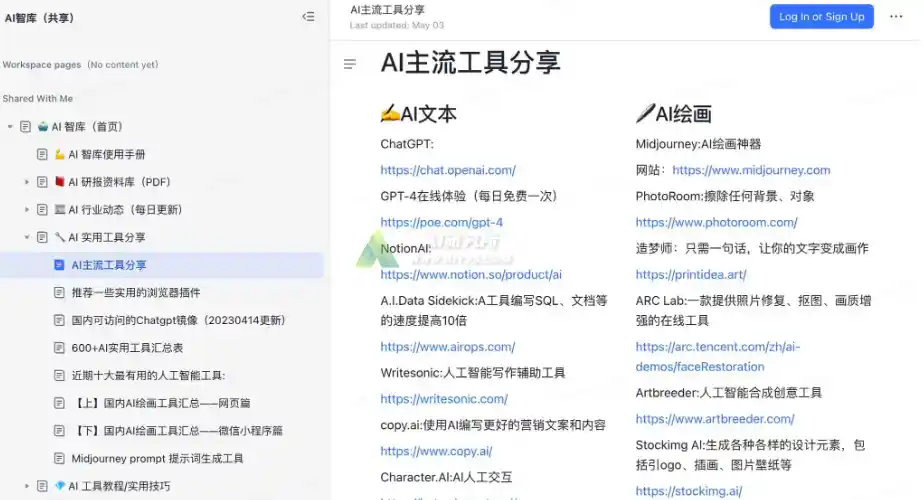Open 【上】国内AI绘画工具汇总——网页篇 page
Screen dimensions: 924x500
click(x=160, y=403)
